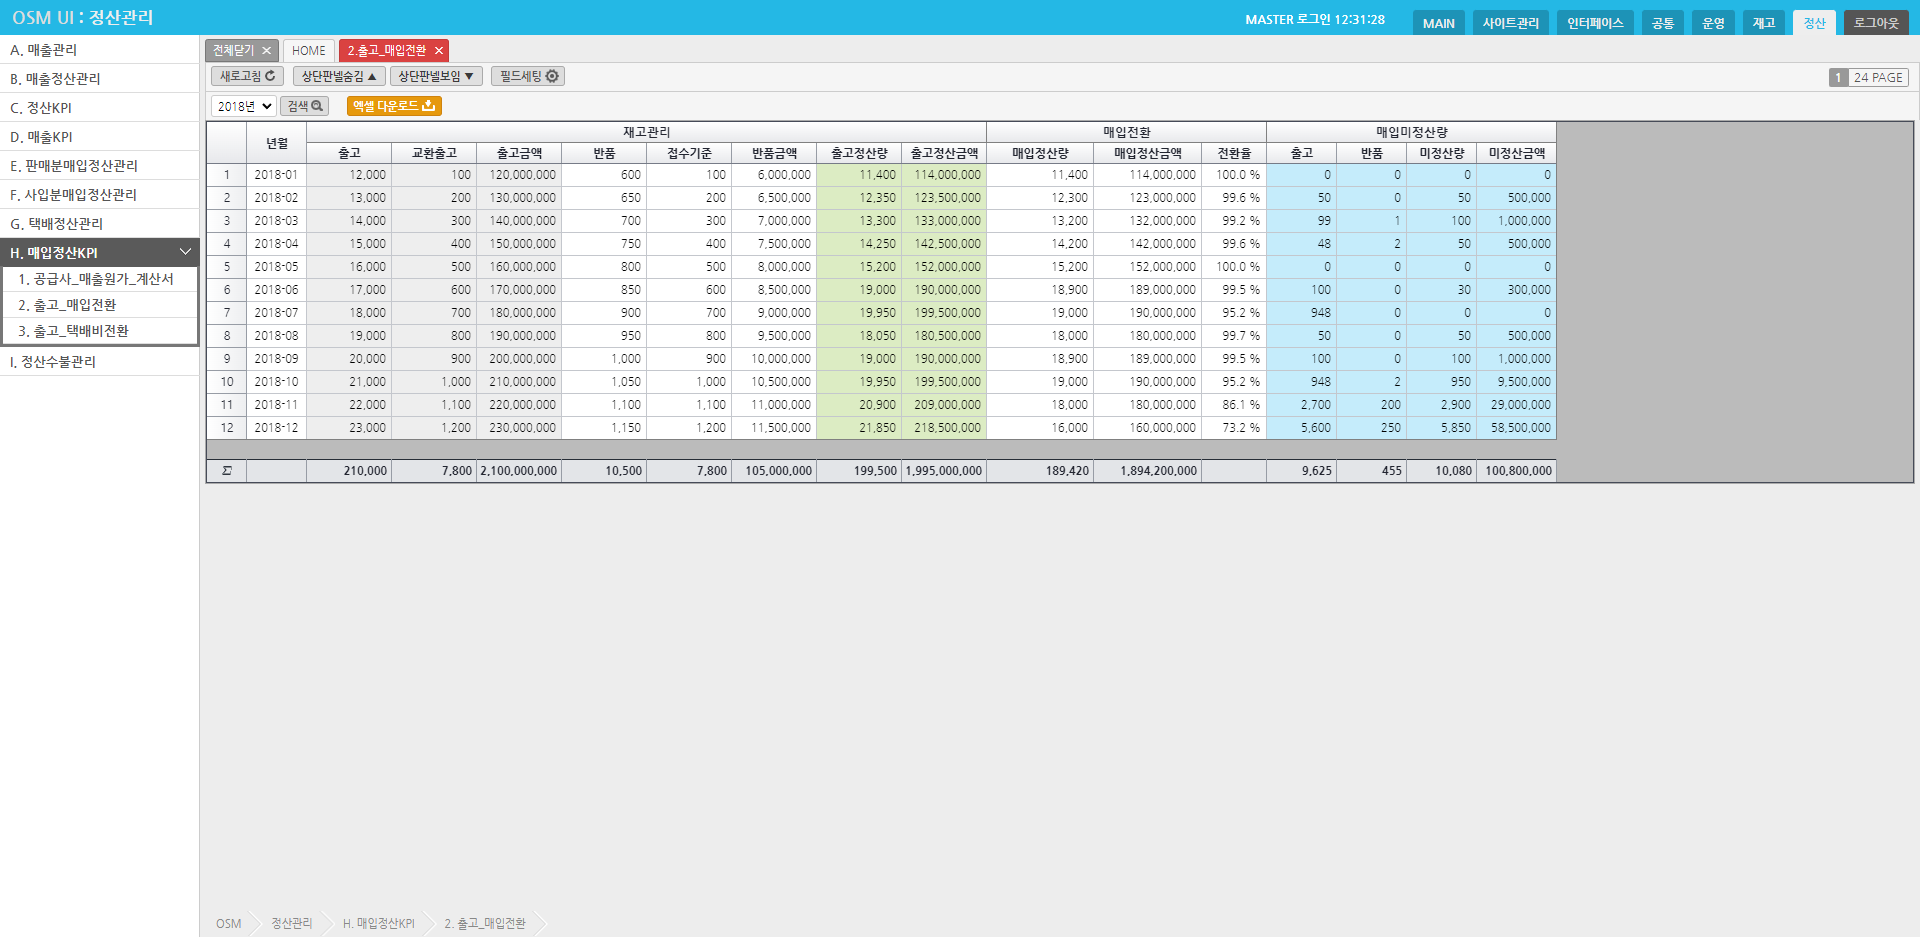Screen dimensions: 1920x937
Task: Click the 새로고침 refresh button
Action: click(247, 76)
